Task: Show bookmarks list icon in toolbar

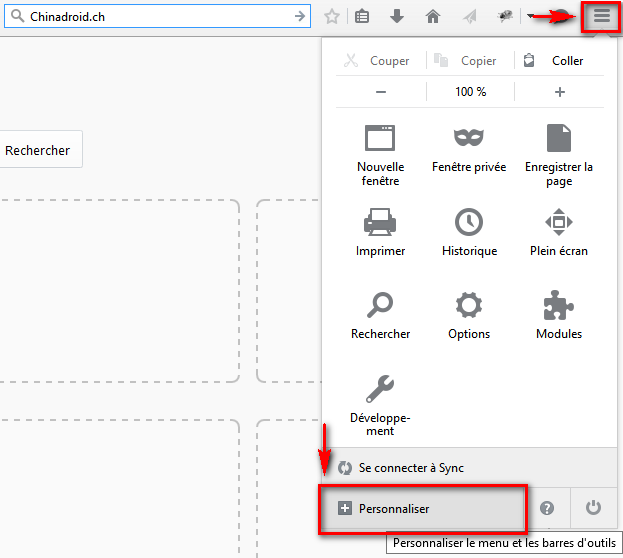Action: tap(362, 17)
